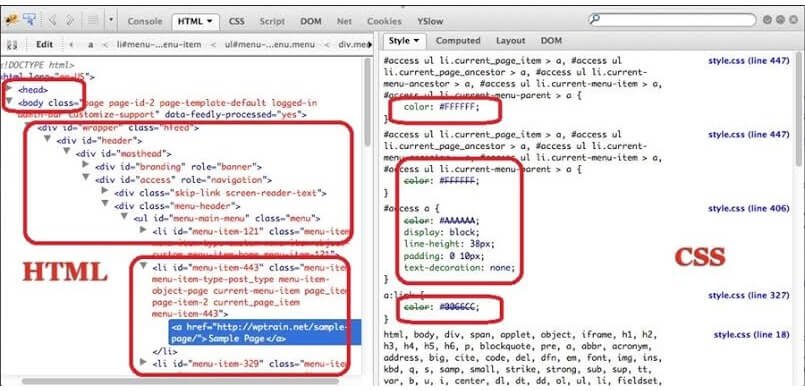
Task: Click the command line lines icon
Action: (x=93, y=21)
